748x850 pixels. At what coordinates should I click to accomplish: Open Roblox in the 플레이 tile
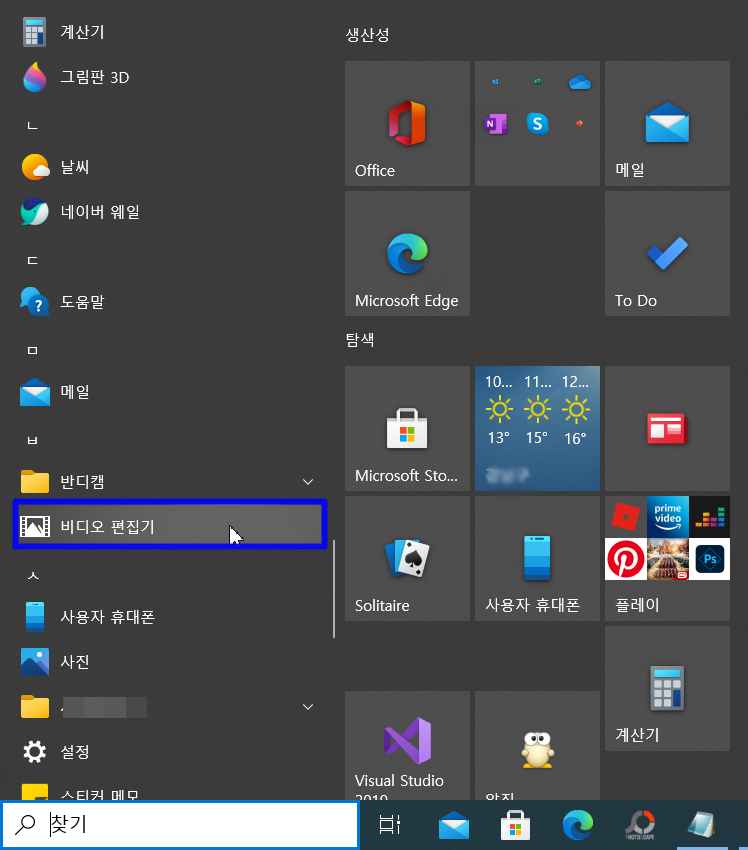tap(626, 517)
